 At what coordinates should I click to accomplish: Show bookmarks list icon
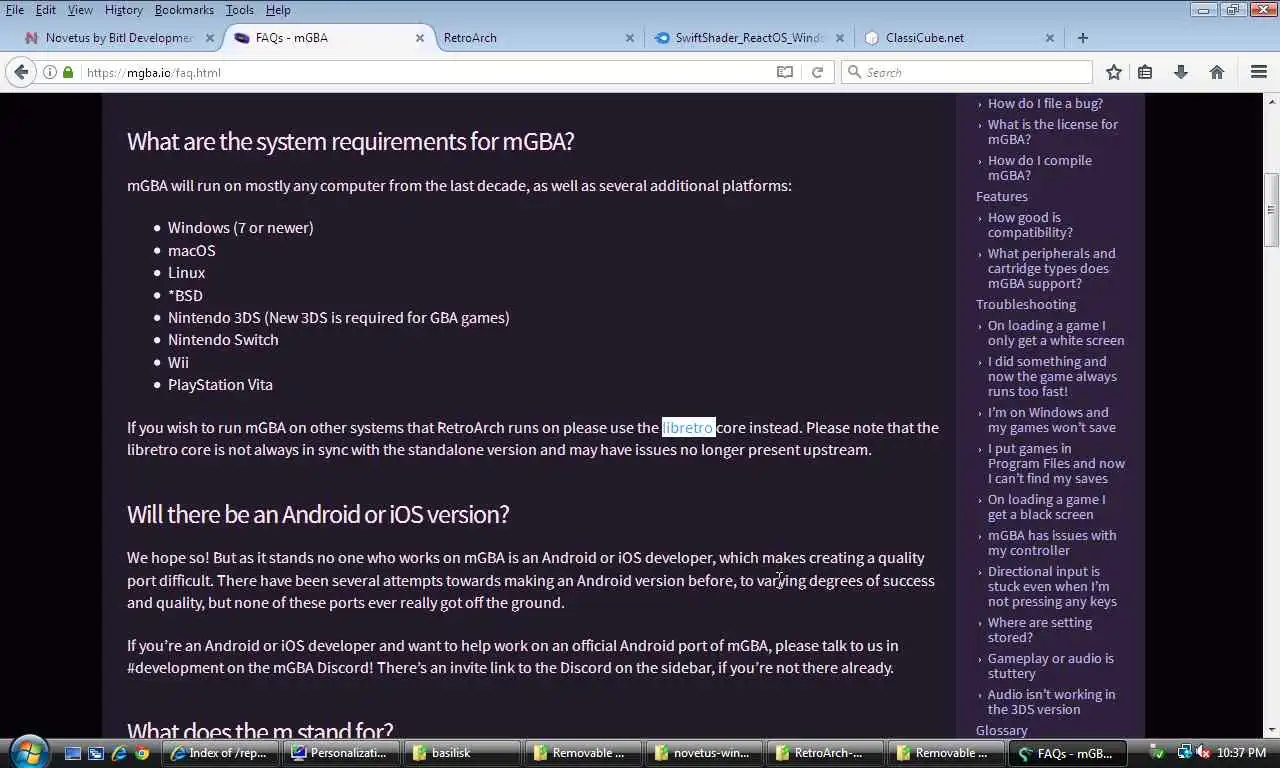tap(1146, 72)
